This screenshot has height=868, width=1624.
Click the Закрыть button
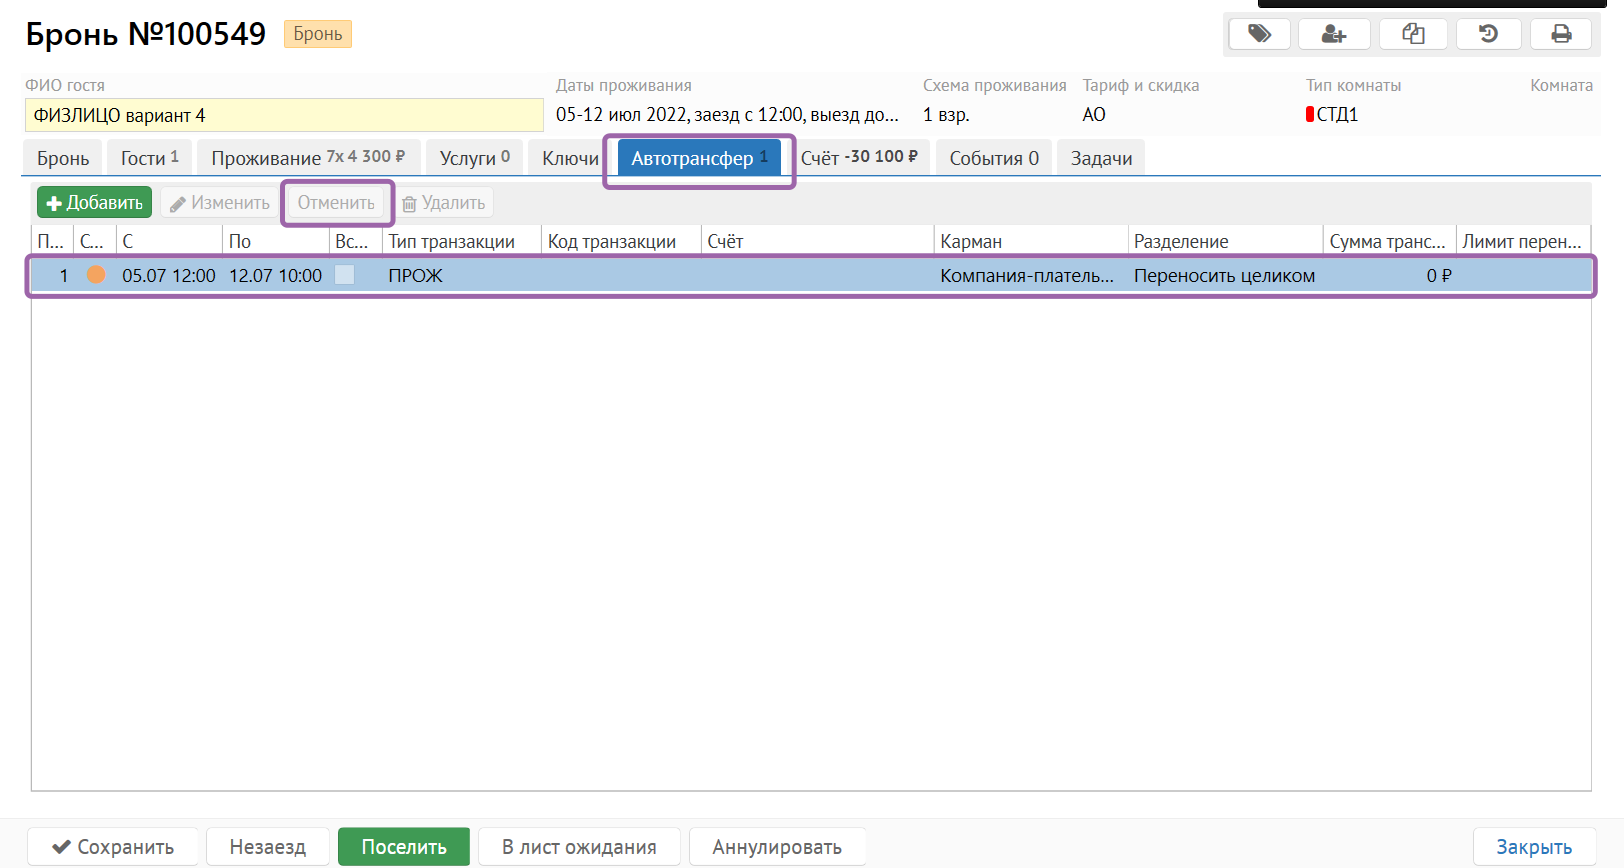[1533, 847]
